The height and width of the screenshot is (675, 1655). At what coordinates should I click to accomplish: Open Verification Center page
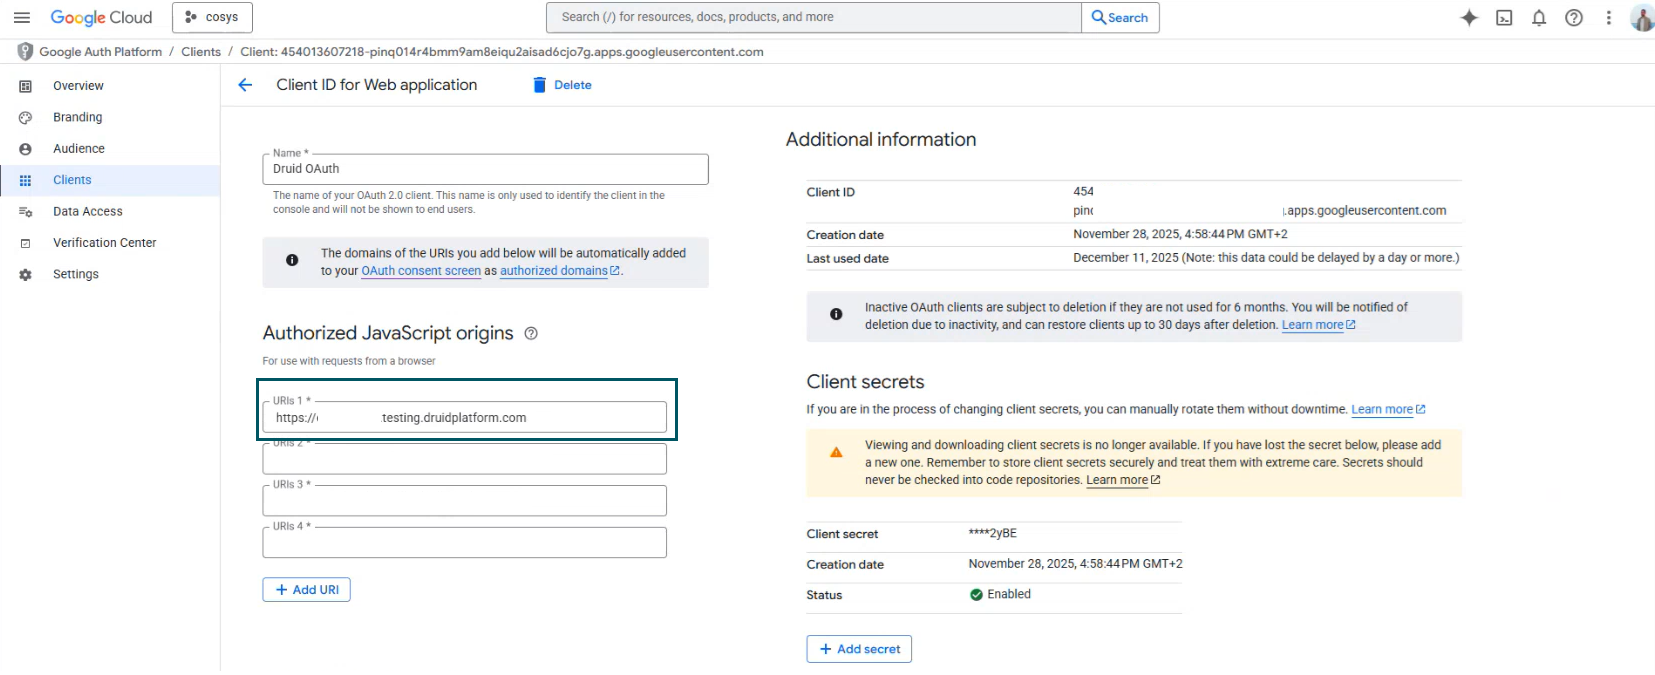point(104,243)
